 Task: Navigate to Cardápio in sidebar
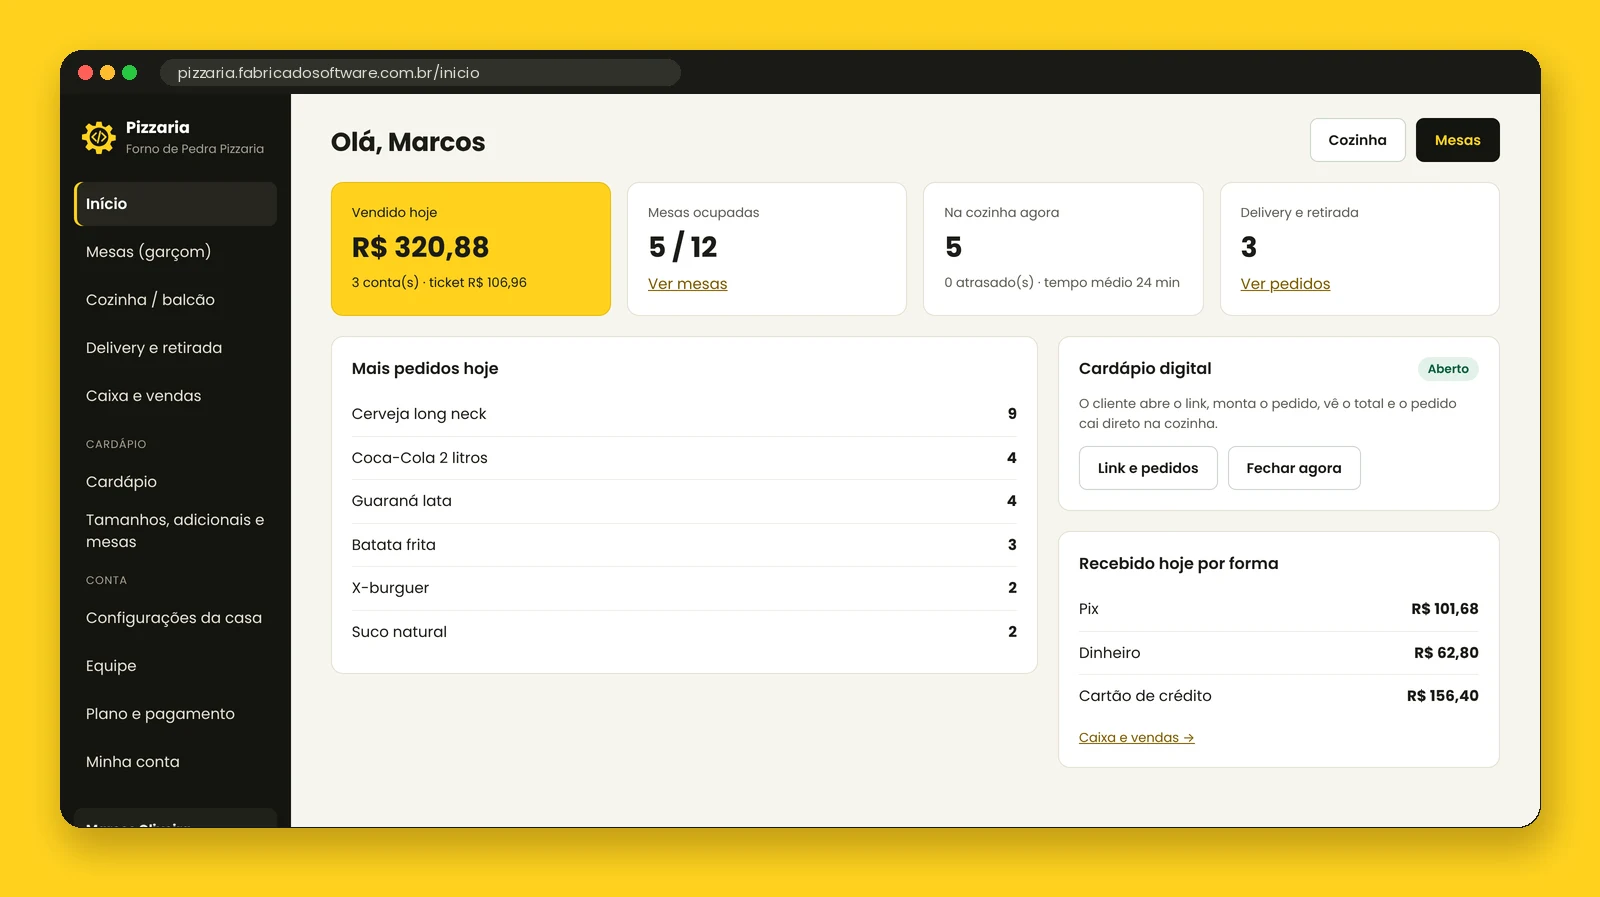click(x=176, y=482)
